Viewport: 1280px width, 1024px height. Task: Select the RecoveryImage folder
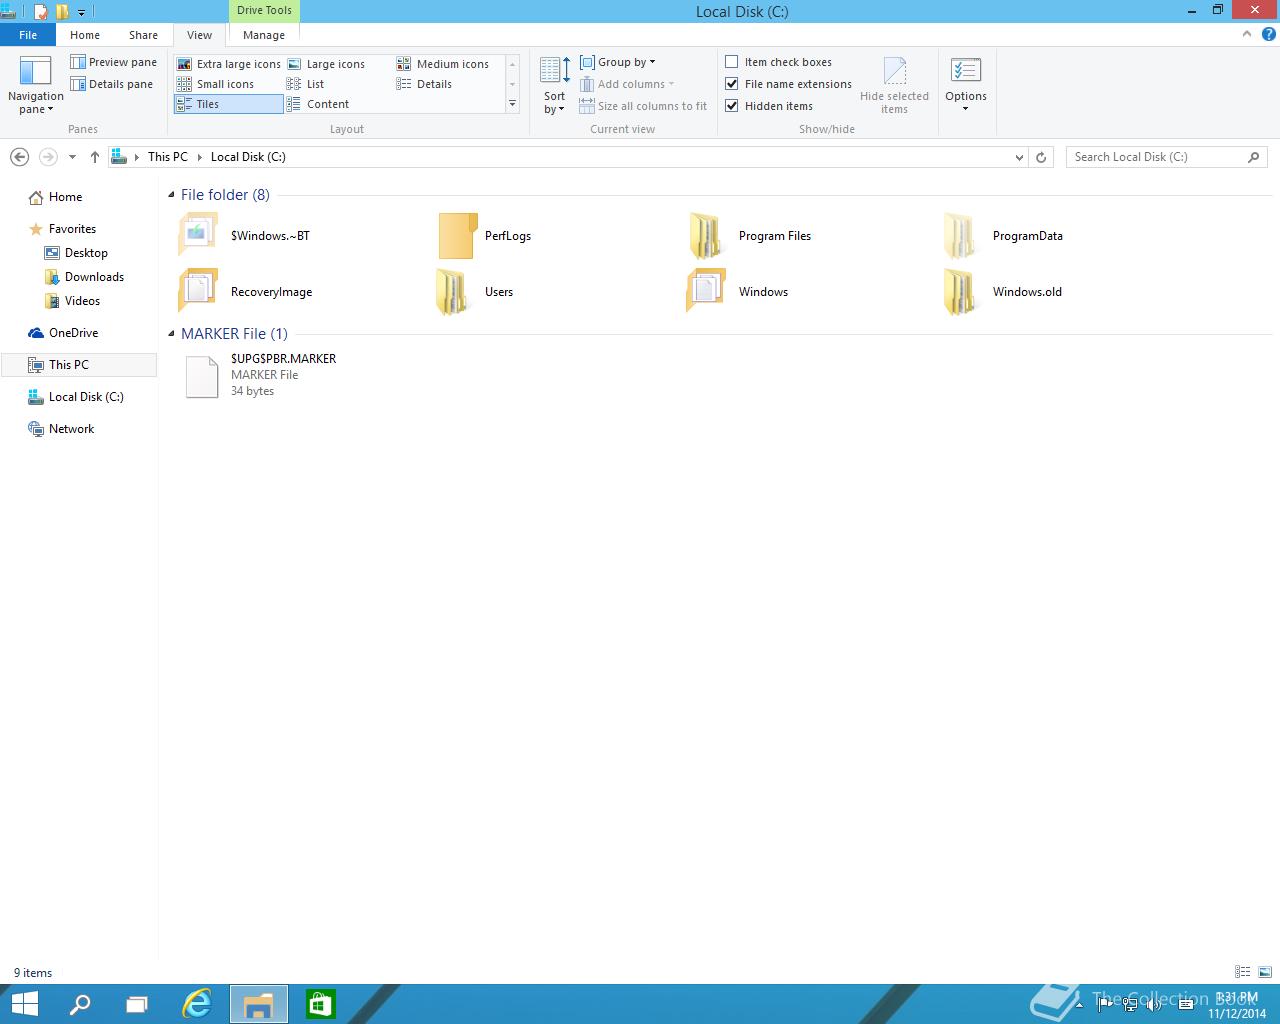point(271,292)
